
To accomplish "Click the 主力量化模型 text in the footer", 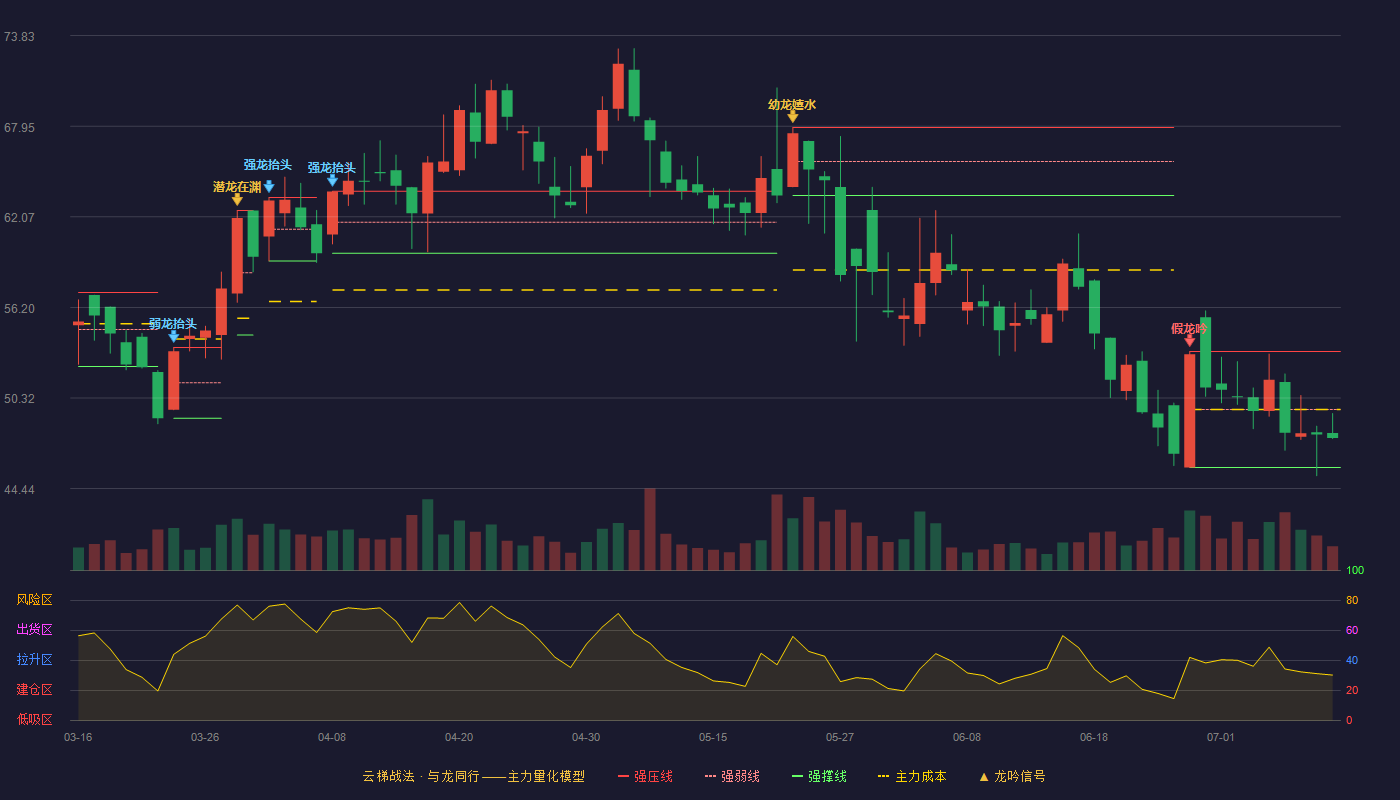I will tap(546, 776).
